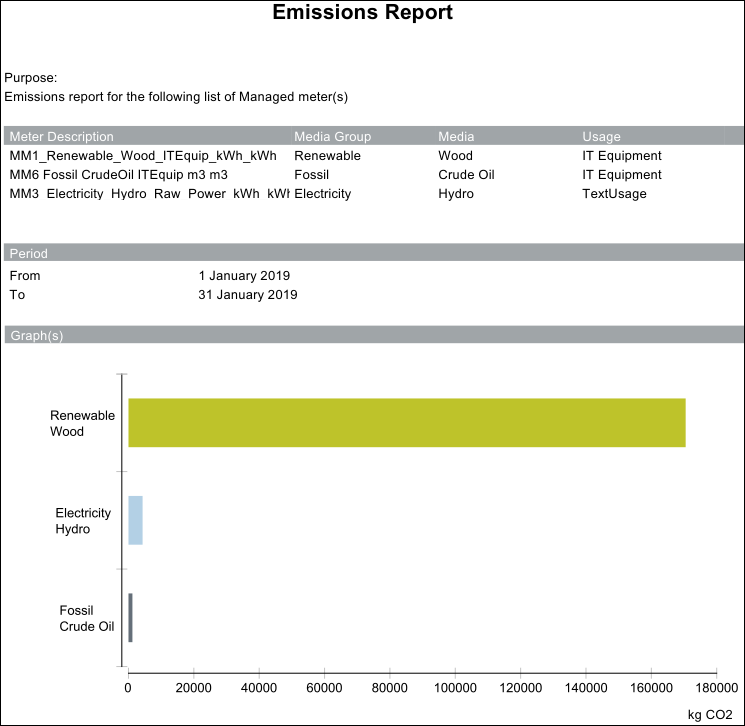
Task: Select the TextUsage cell in the Usage column
Action: [614, 194]
